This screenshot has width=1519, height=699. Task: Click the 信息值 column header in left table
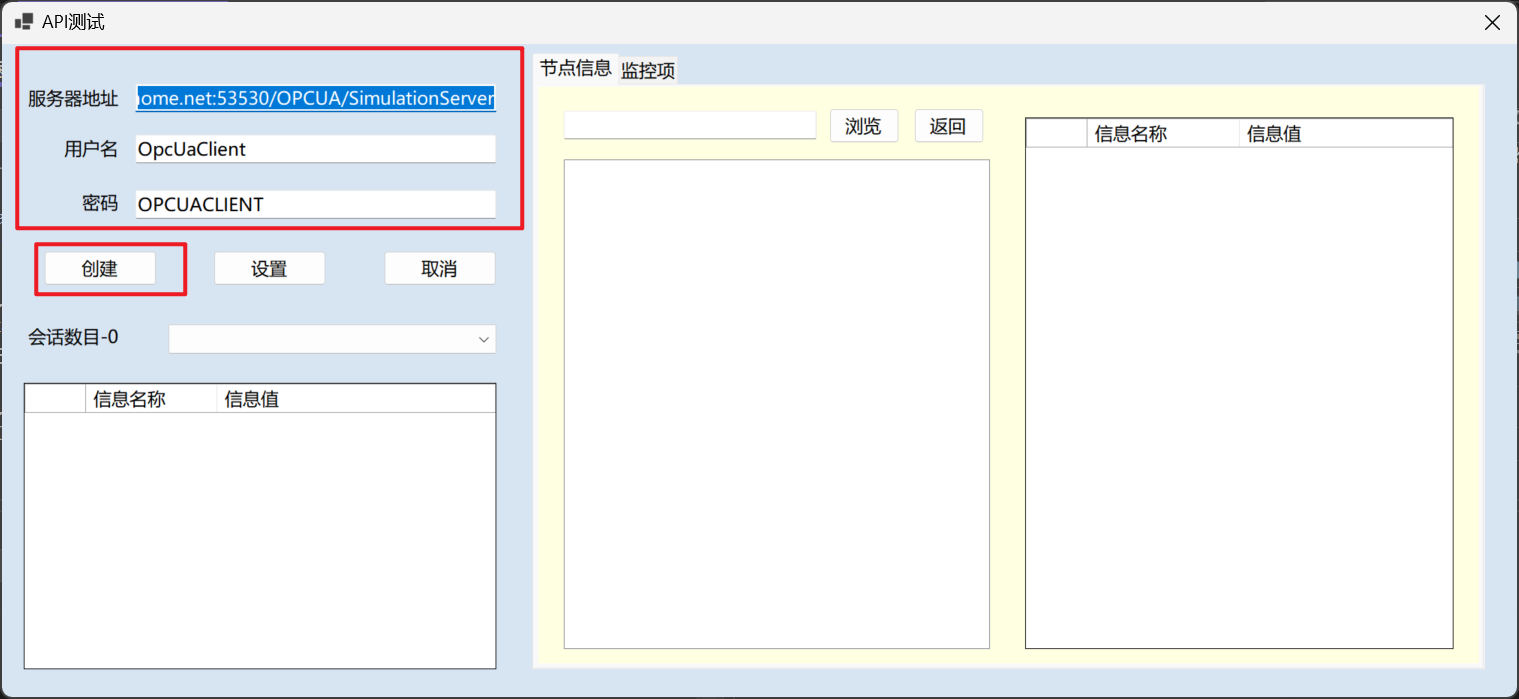[x=356, y=399]
